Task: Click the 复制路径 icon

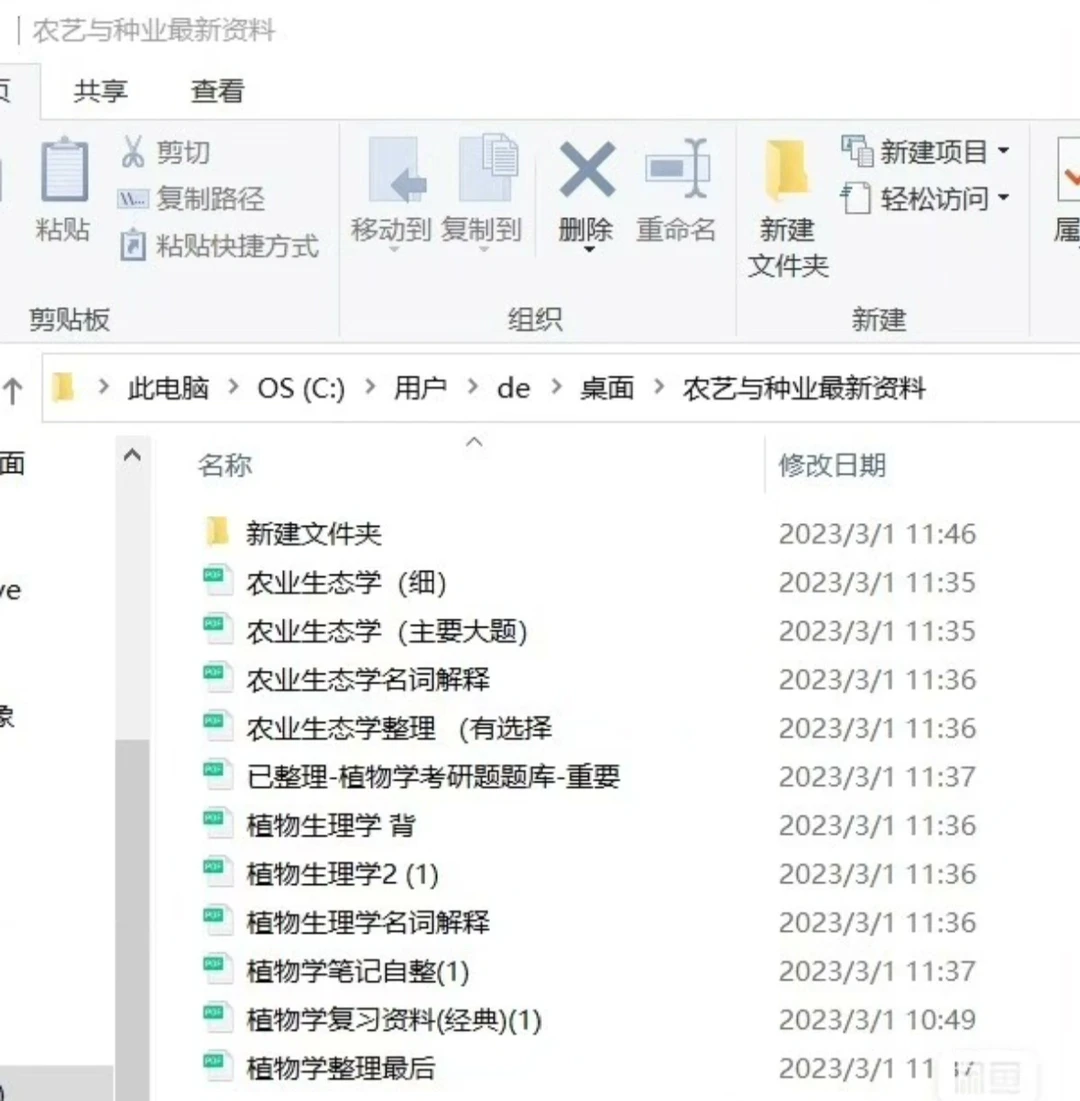Action: pos(132,199)
